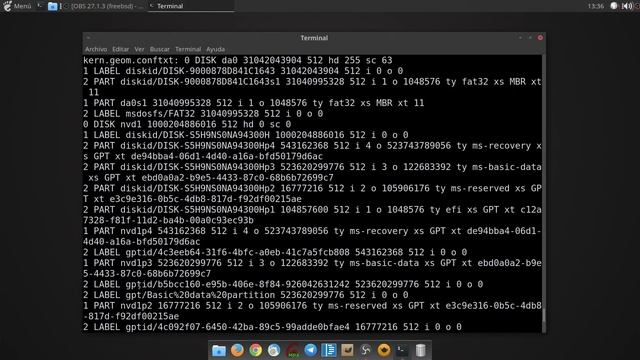Close the Terminal window with the red button
Viewport: 640px width, 360px height.
click(540, 38)
